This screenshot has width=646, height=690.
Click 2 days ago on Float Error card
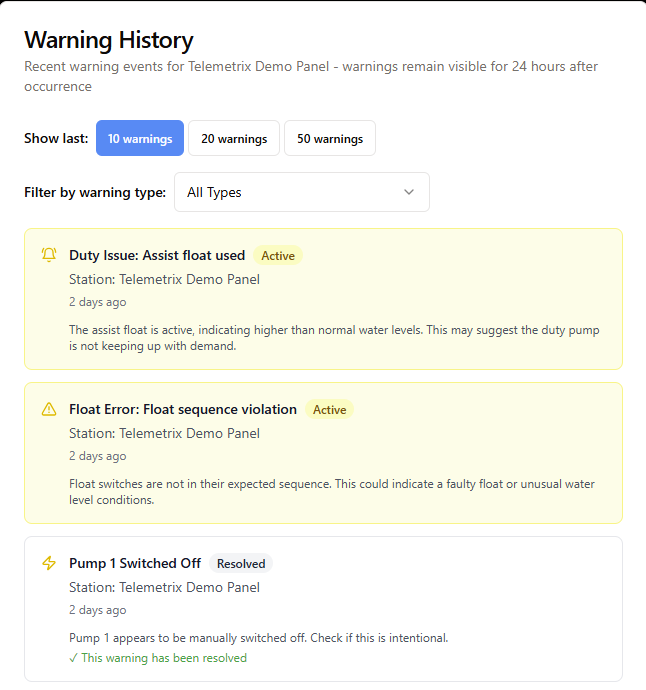[x=98, y=456]
